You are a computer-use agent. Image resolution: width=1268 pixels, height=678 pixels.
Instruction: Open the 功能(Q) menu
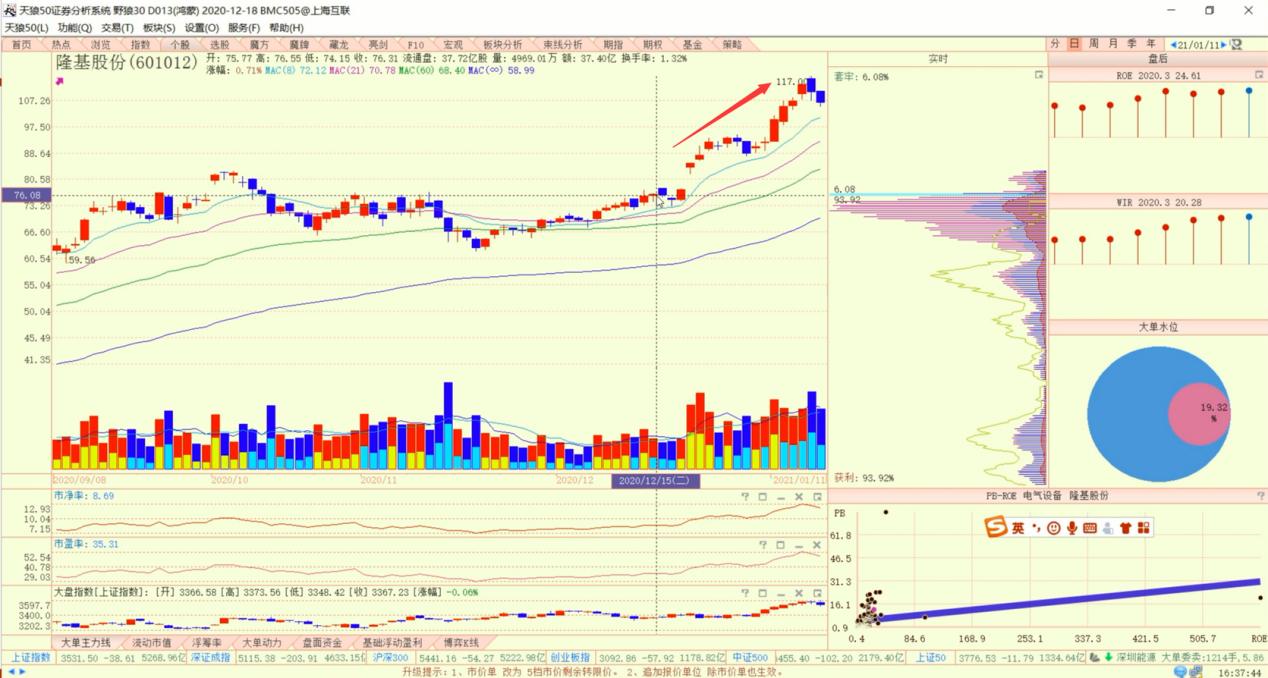74,28
